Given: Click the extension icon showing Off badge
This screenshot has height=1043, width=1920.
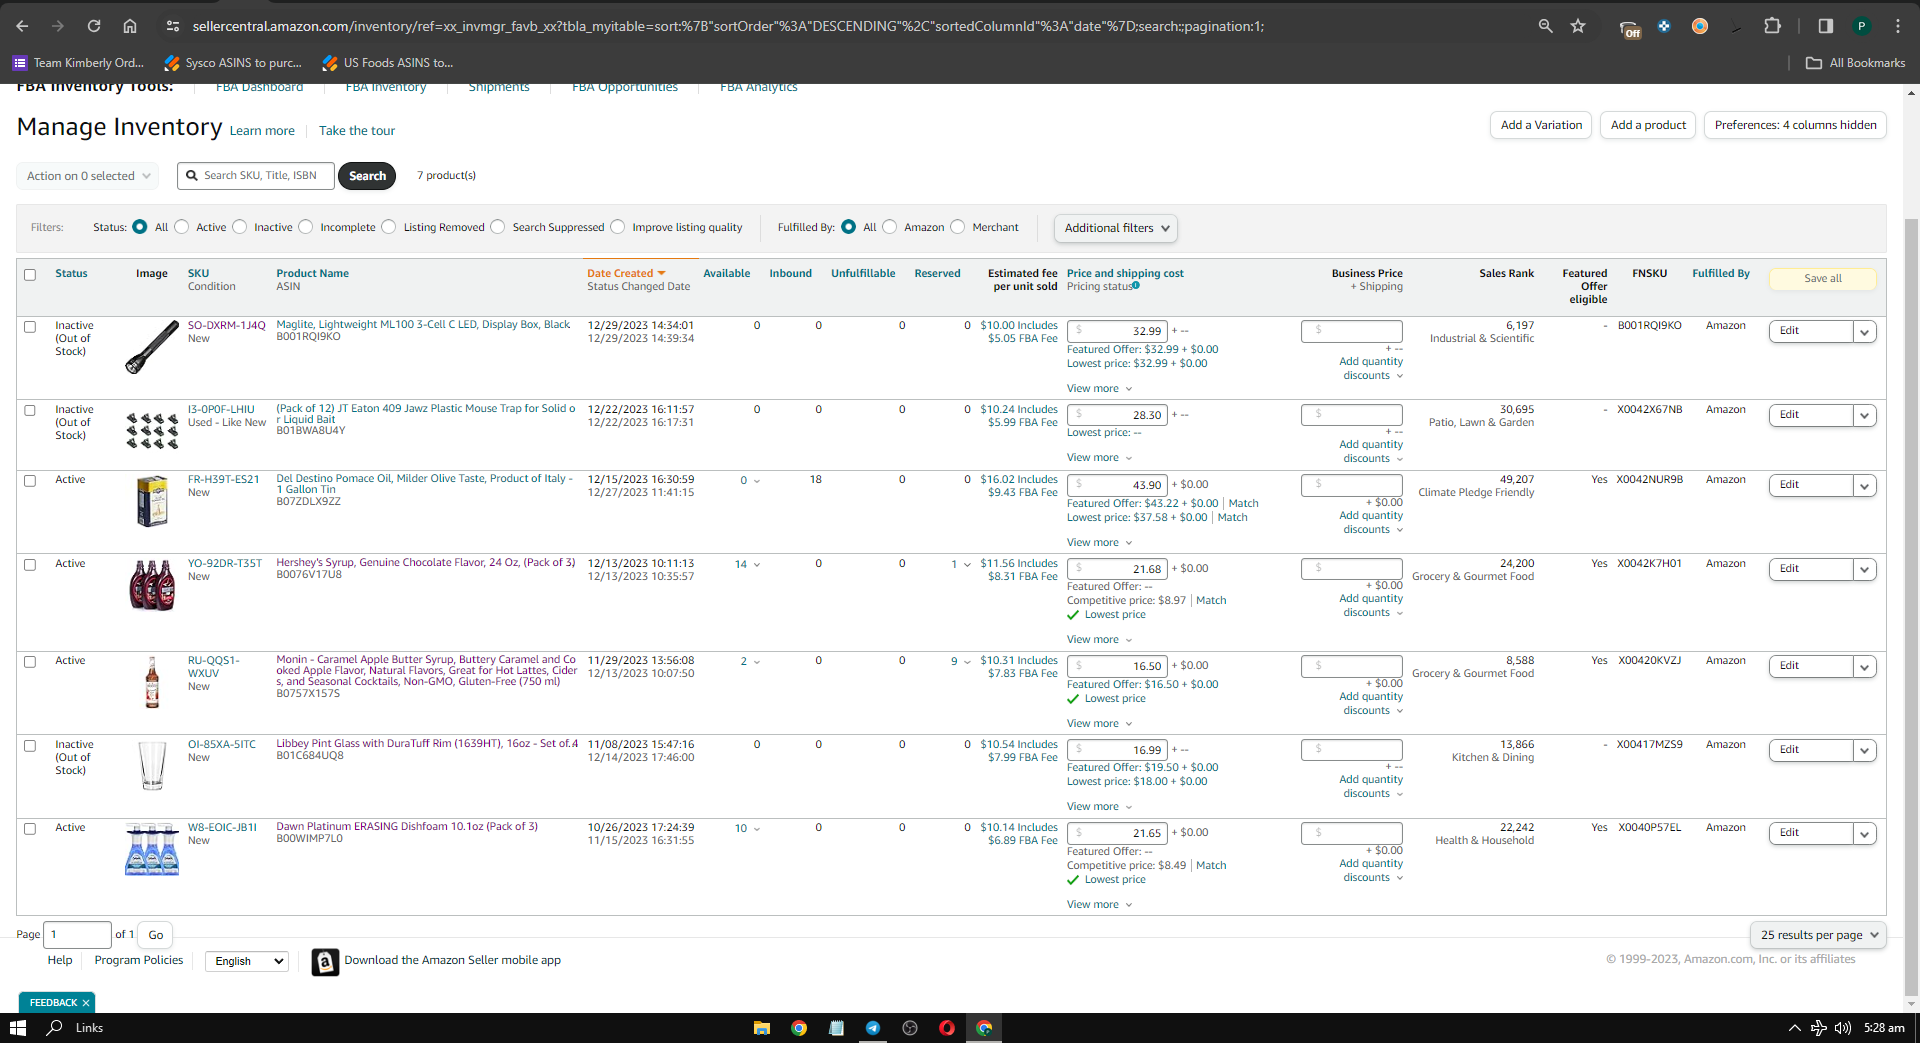Looking at the screenshot, I should click(1630, 28).
